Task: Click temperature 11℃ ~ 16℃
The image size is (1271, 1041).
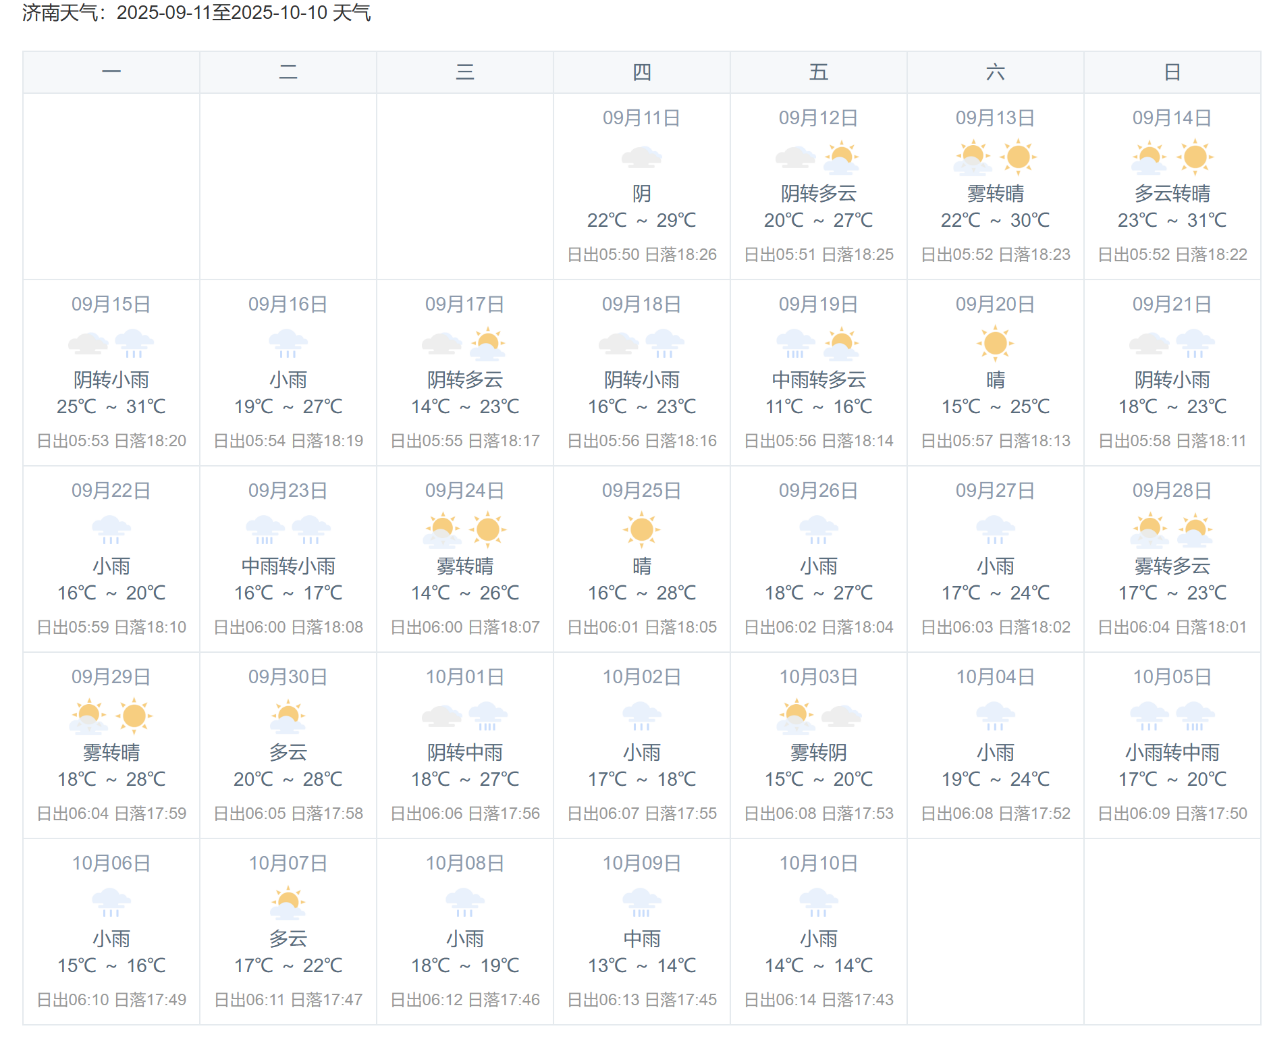Action: 818,407
